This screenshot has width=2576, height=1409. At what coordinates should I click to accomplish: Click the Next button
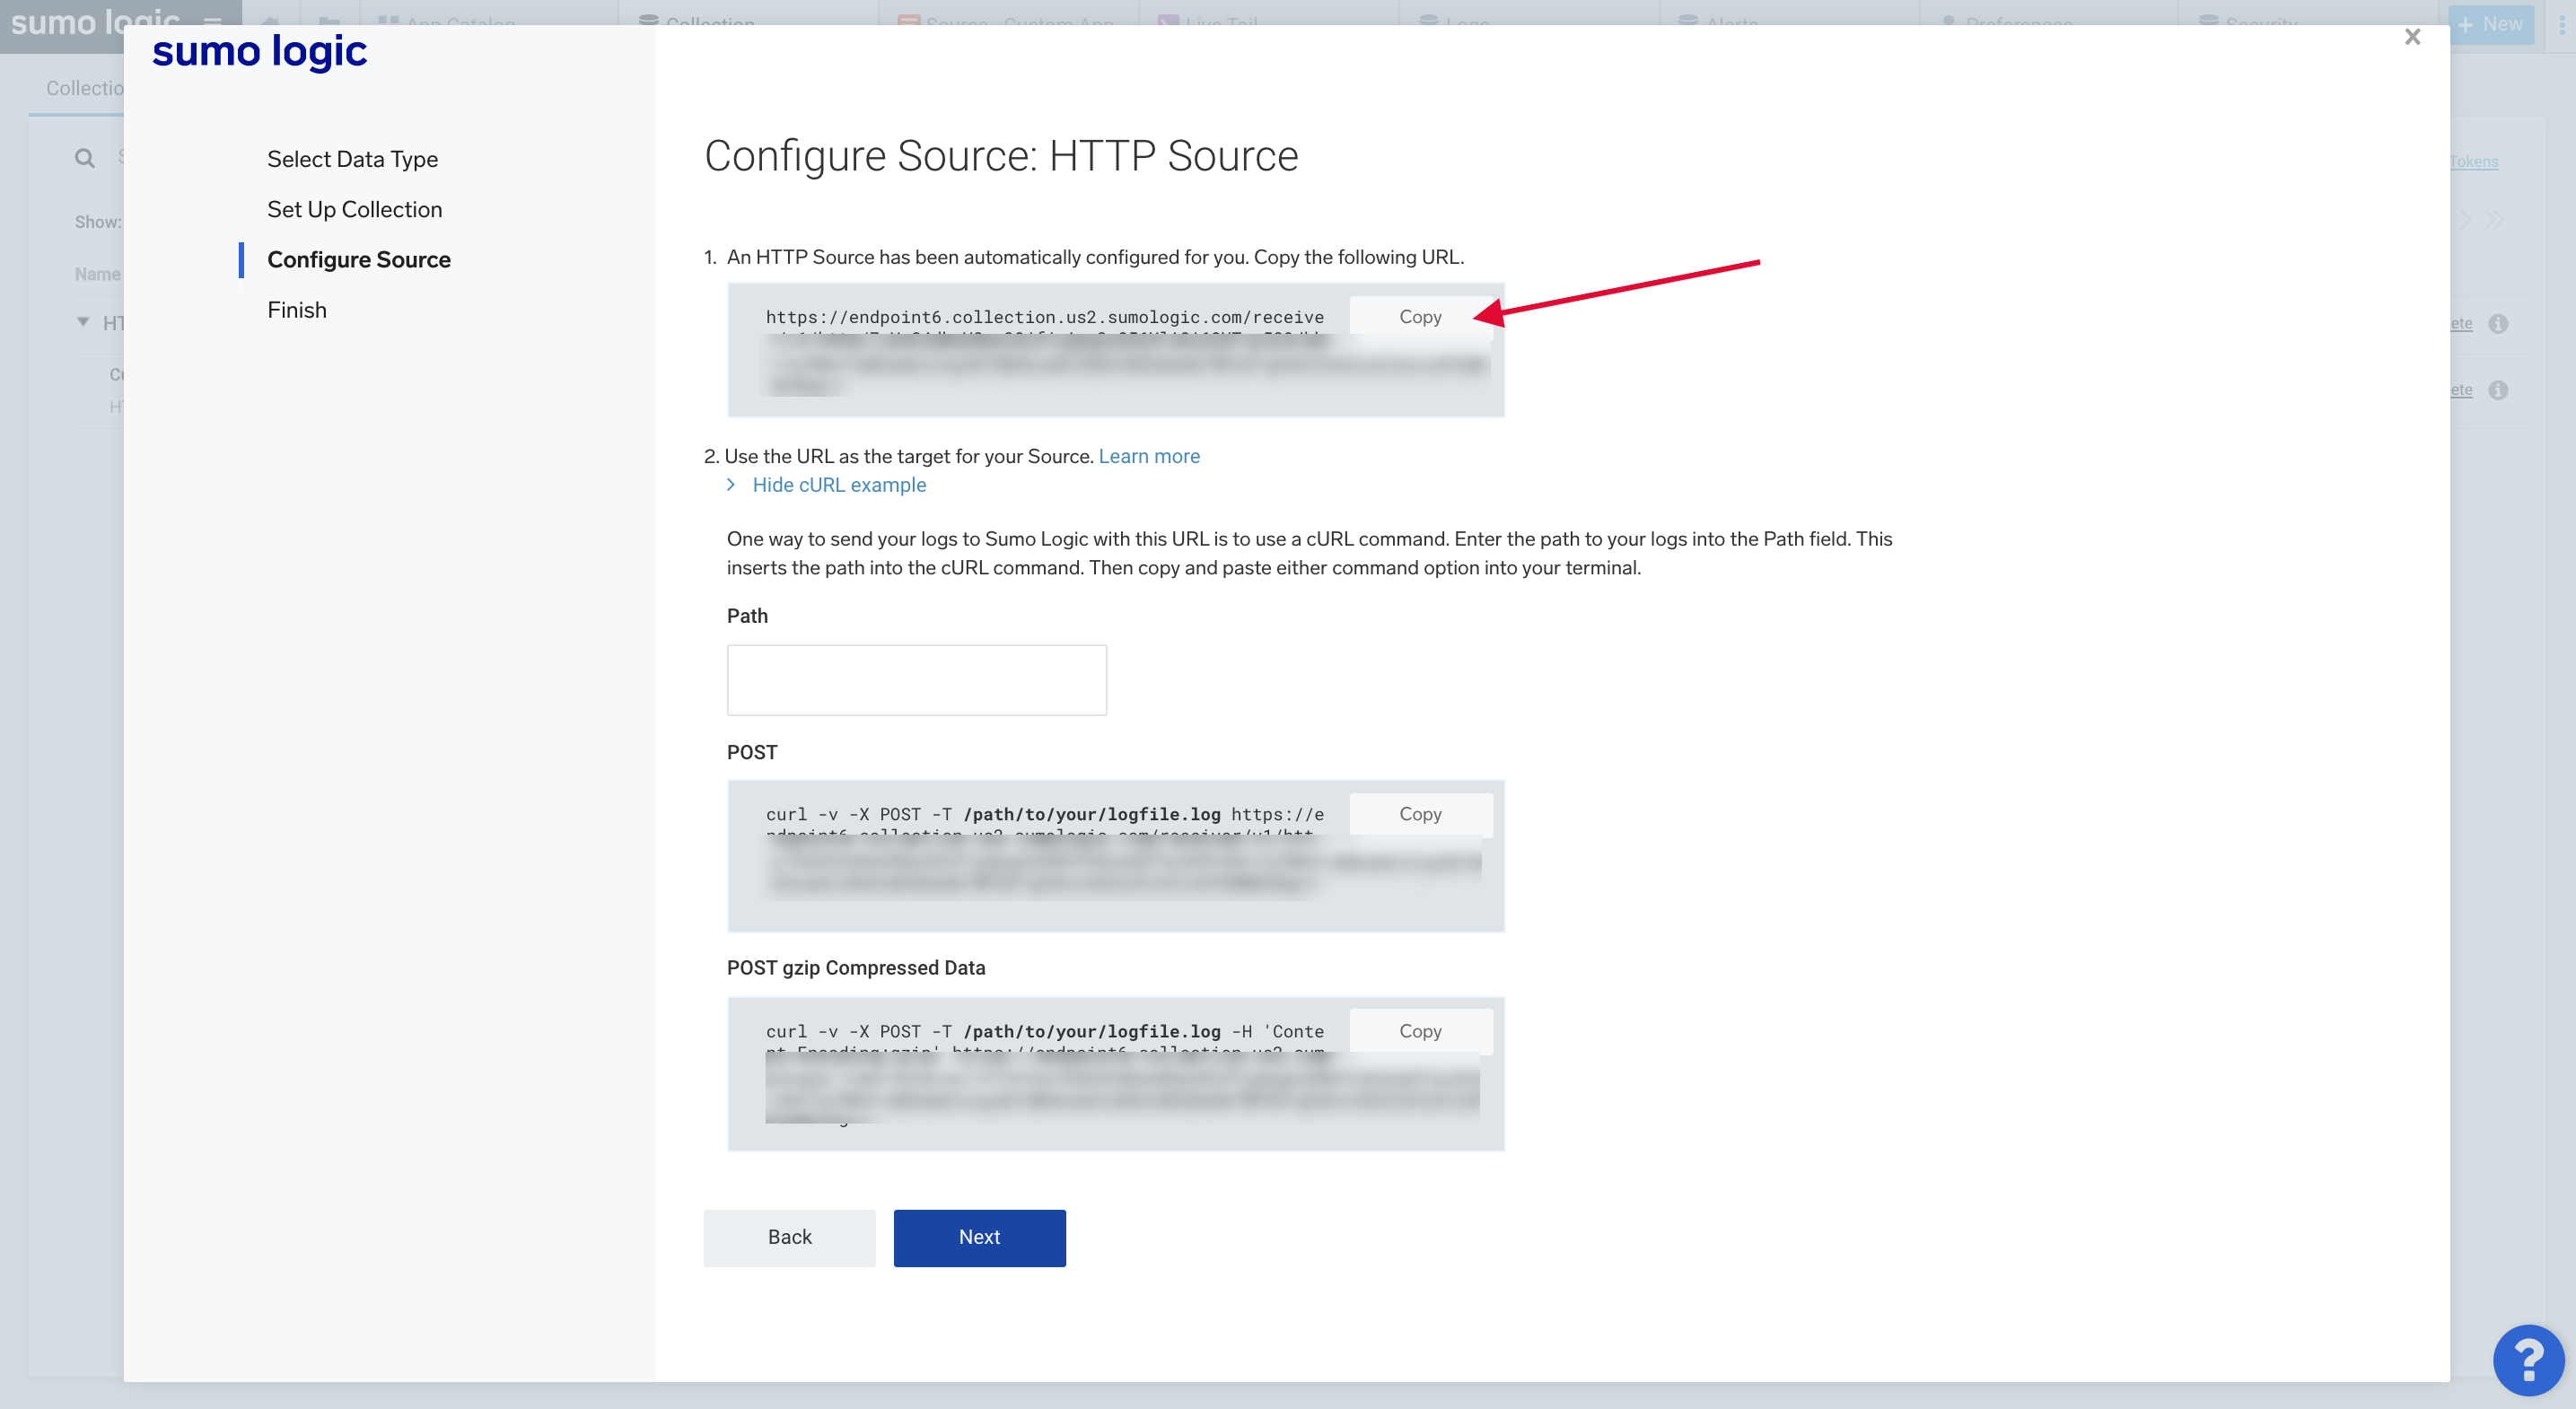click(978, 1237)
